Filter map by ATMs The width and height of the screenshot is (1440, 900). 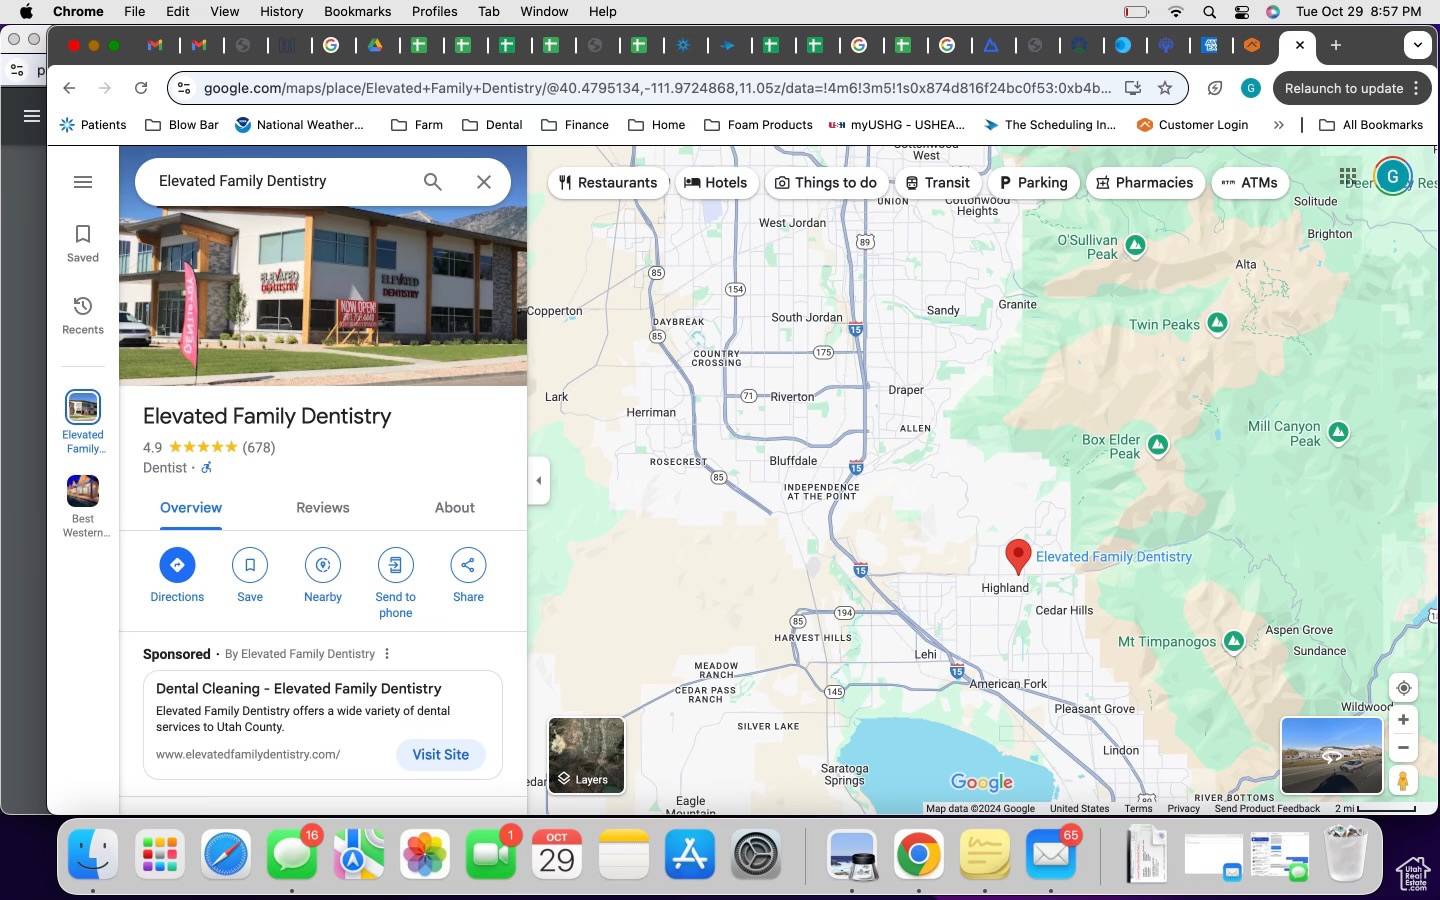click(1249, 183)
